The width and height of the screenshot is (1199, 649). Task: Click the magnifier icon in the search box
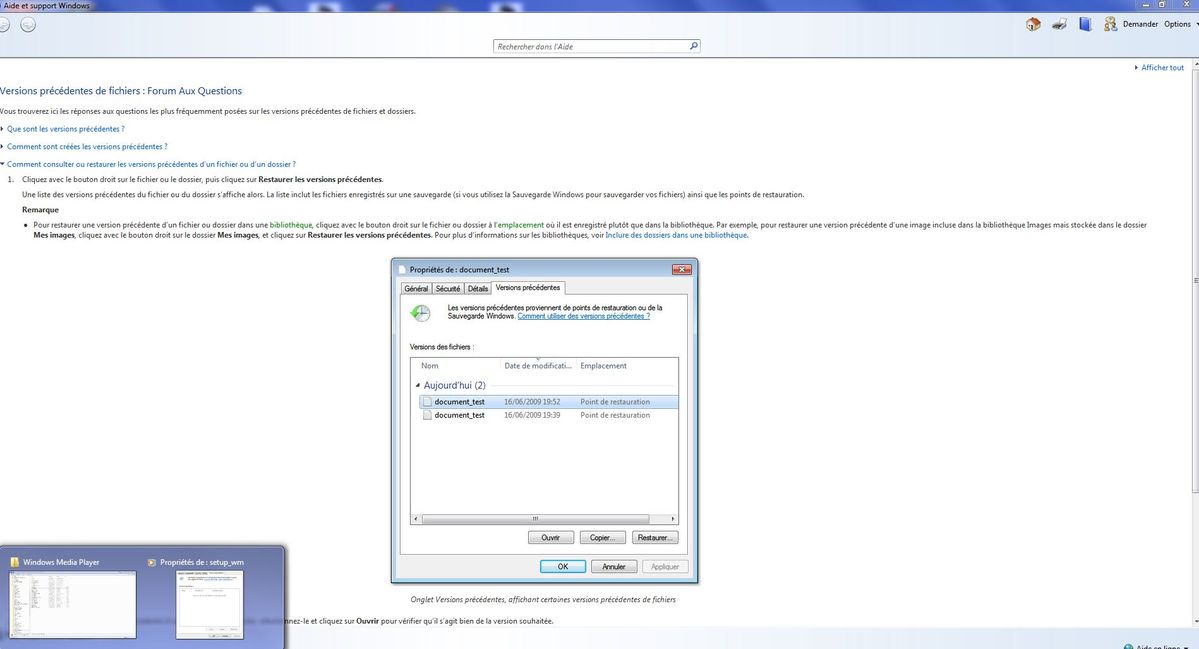[x=694, y=45]
